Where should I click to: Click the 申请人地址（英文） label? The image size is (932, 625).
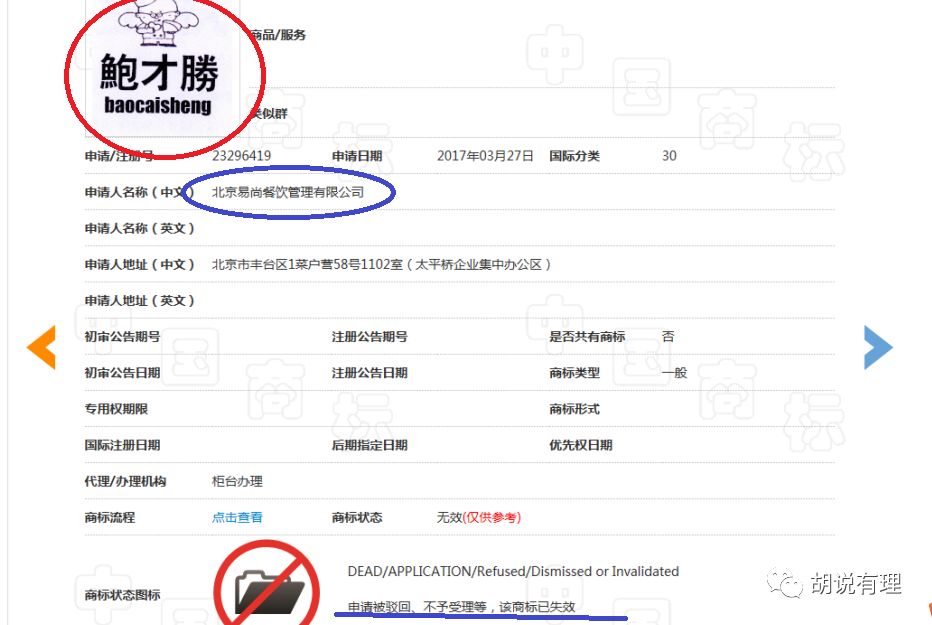pyautogui.click(x=140, y=301)
